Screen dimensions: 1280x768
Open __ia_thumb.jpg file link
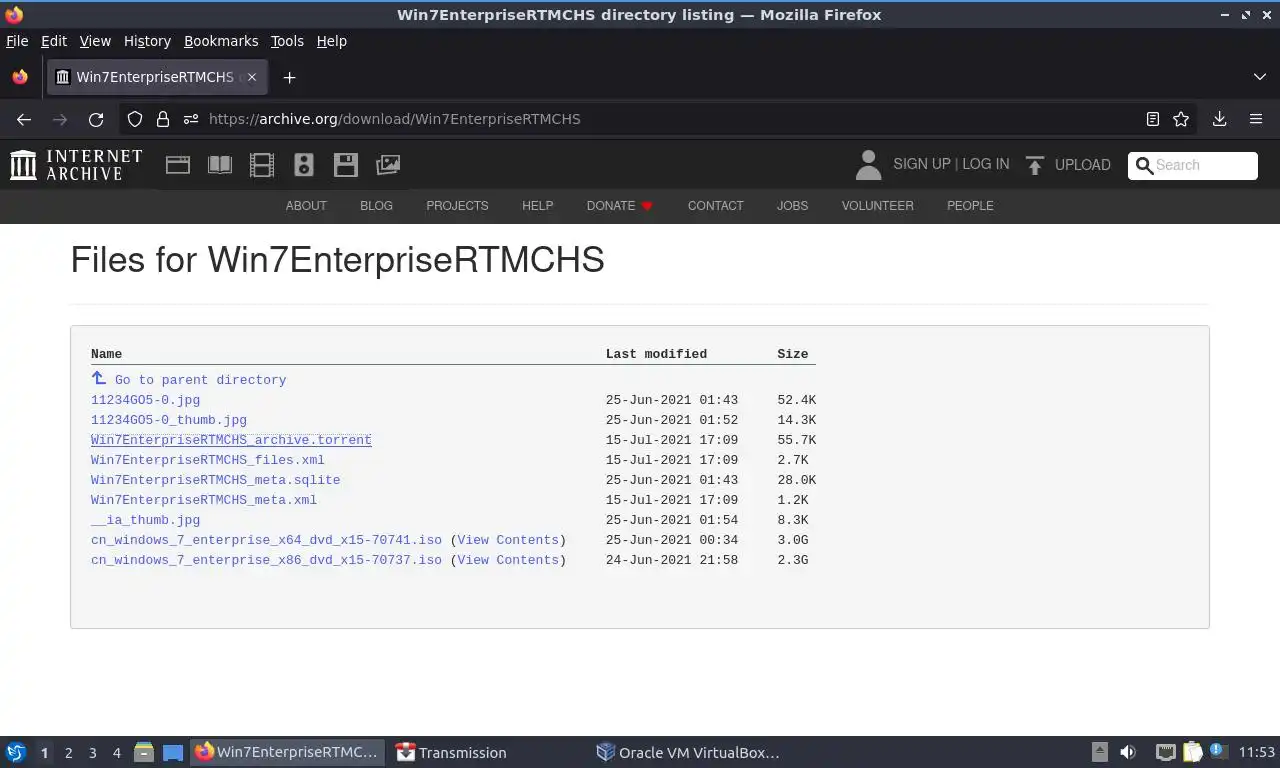click(145, 520)
